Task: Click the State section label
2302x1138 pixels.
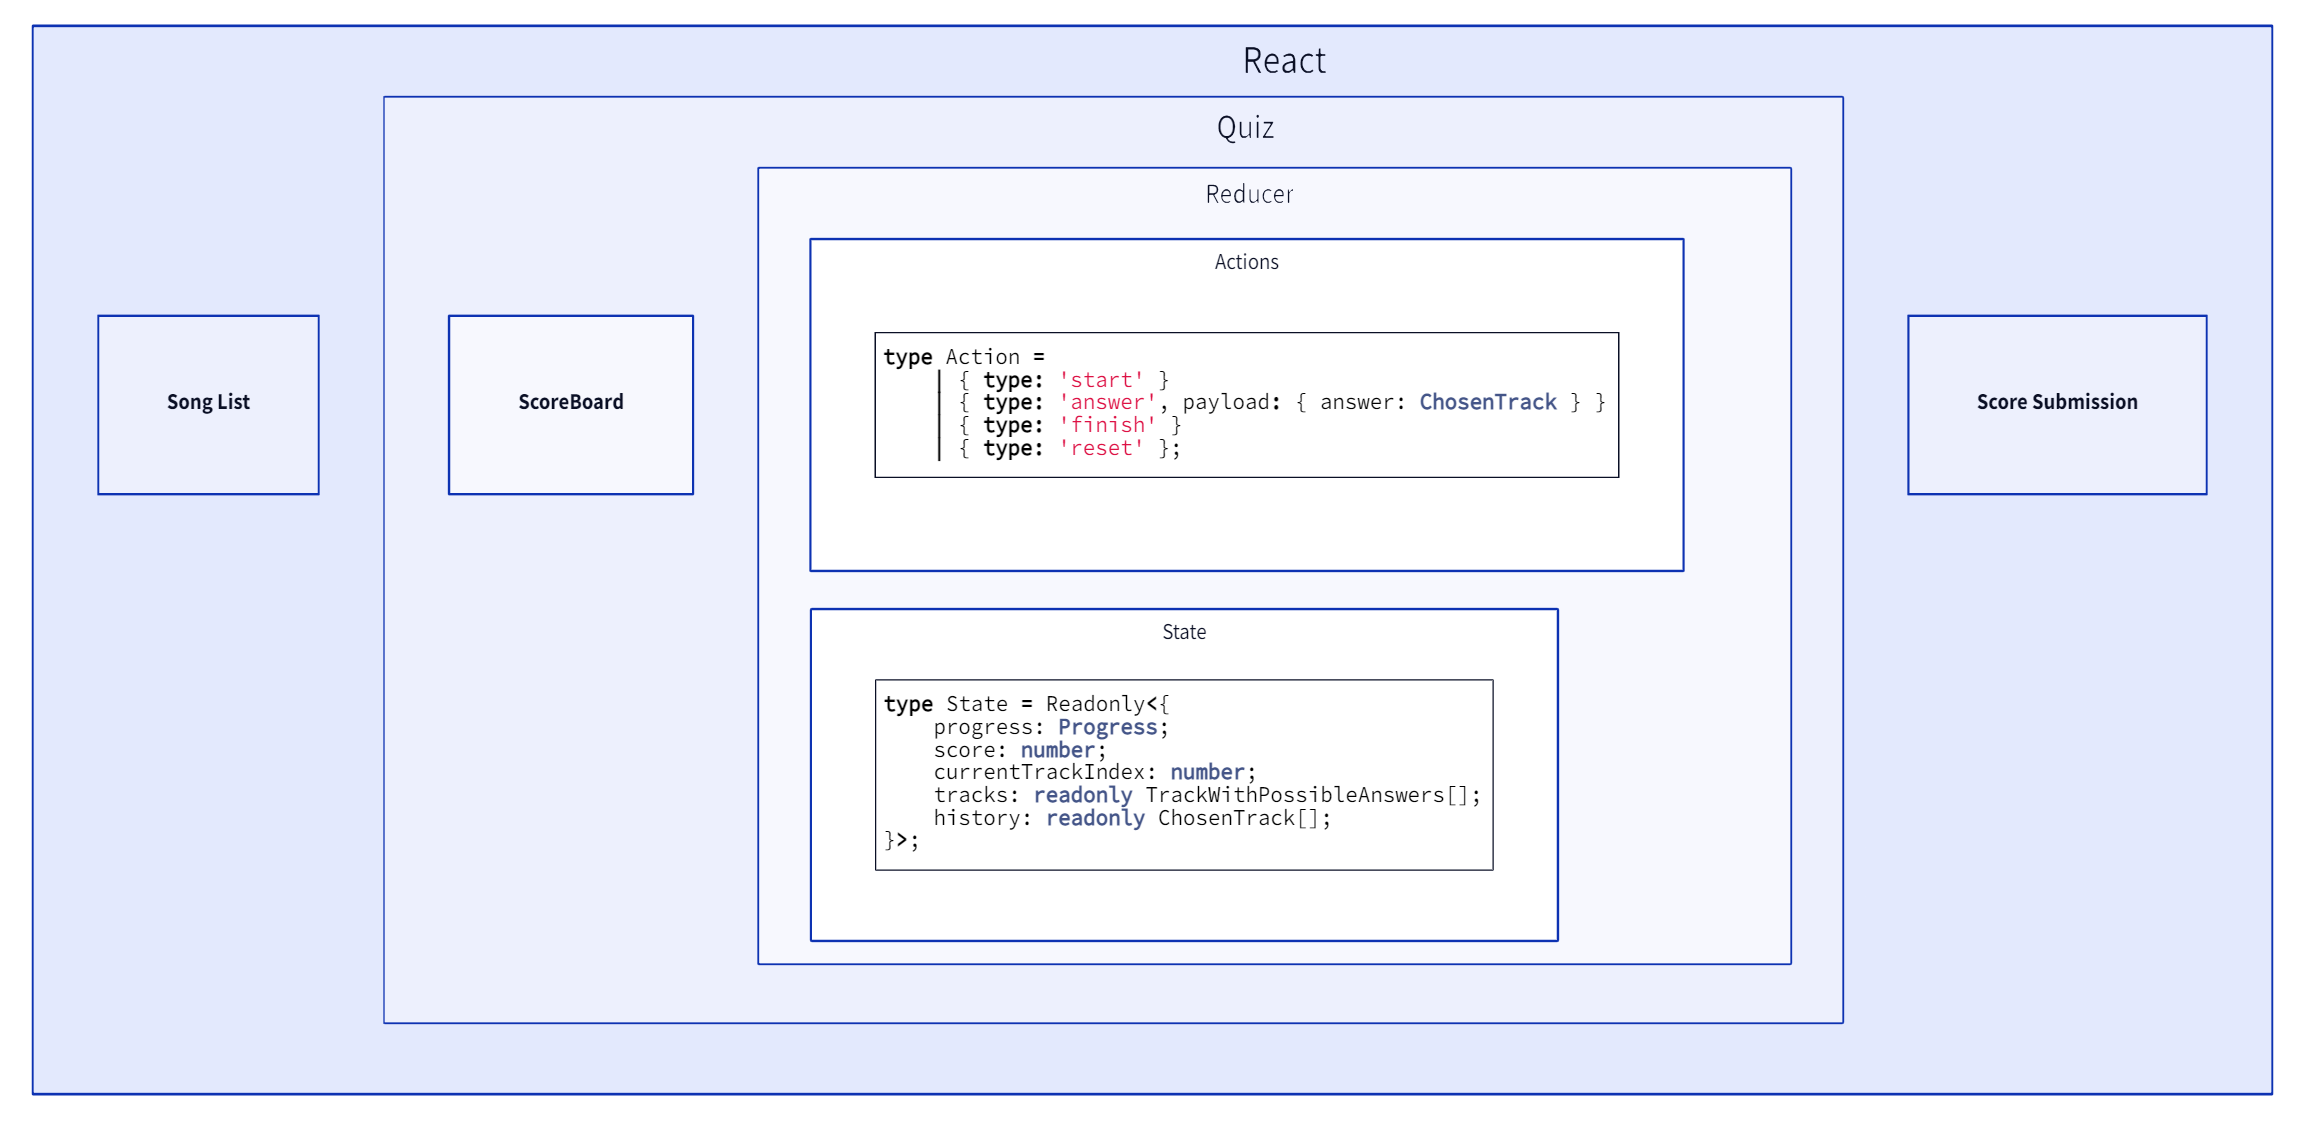Action: click(x=1184, y=632)
